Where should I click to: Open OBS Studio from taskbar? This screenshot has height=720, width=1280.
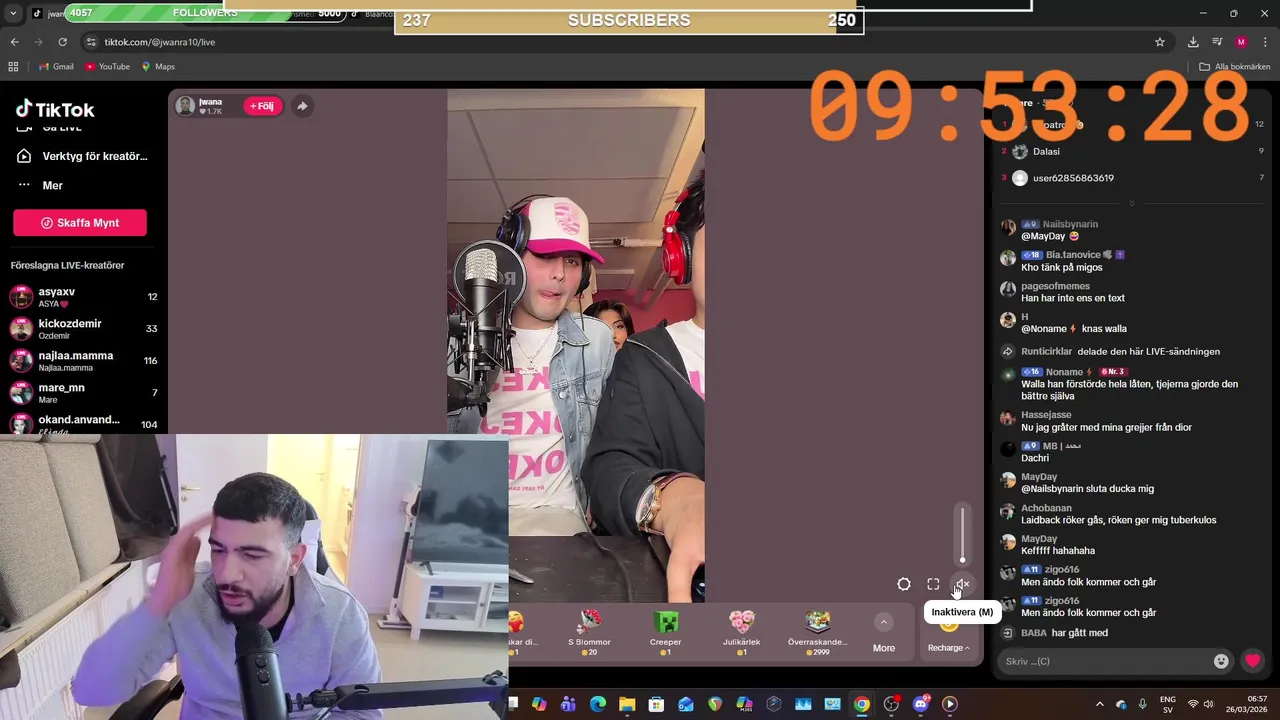pos(891,704)
